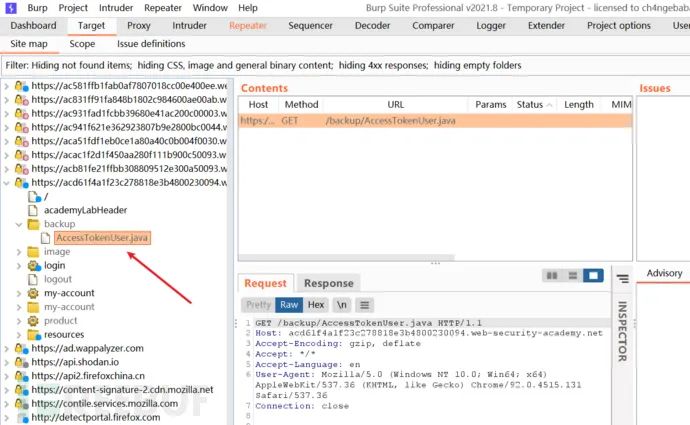Image resolution: width=690 pixels, height=425 pixels.
Task: Open the Window menu
Action: 210,8
